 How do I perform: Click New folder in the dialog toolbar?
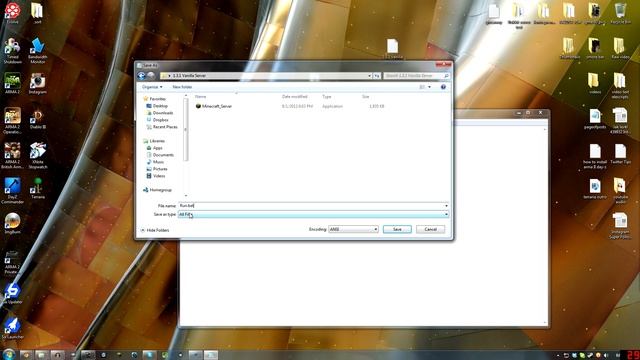[x=182, y=87]
